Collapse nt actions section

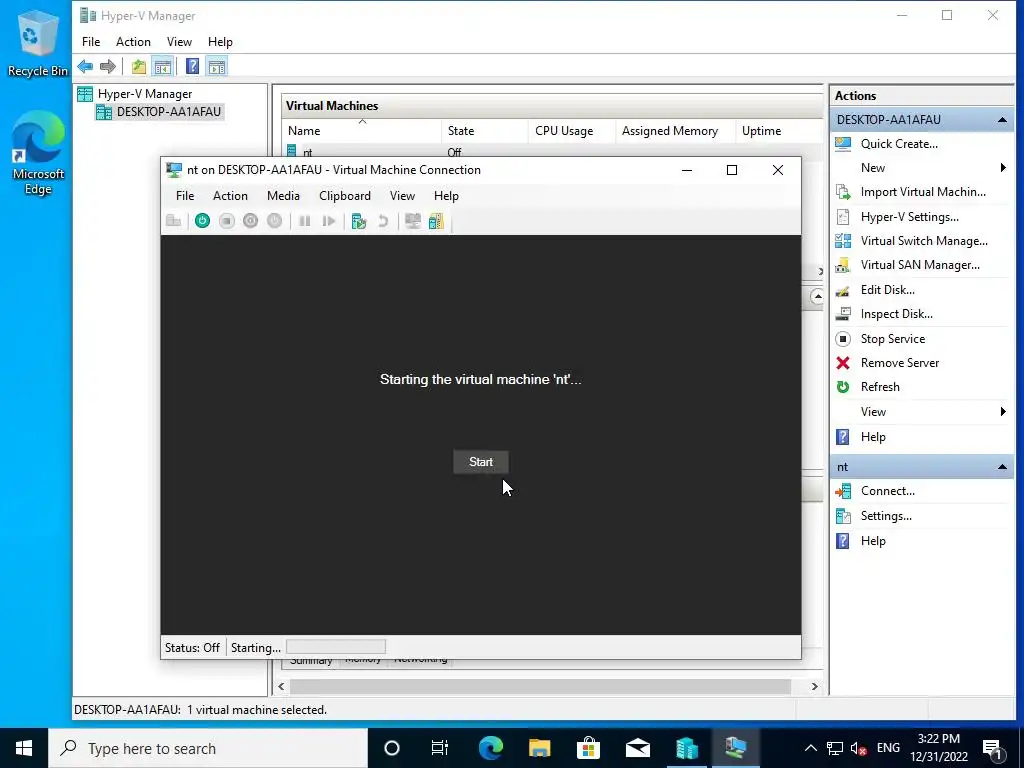(1002, 467)
